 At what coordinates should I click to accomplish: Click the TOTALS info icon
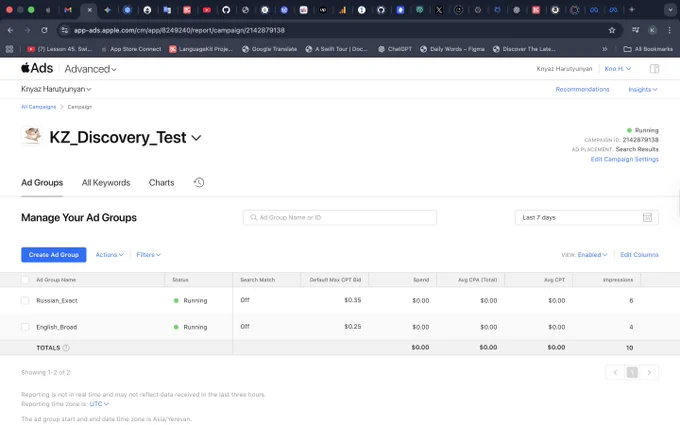click(66, 348)
